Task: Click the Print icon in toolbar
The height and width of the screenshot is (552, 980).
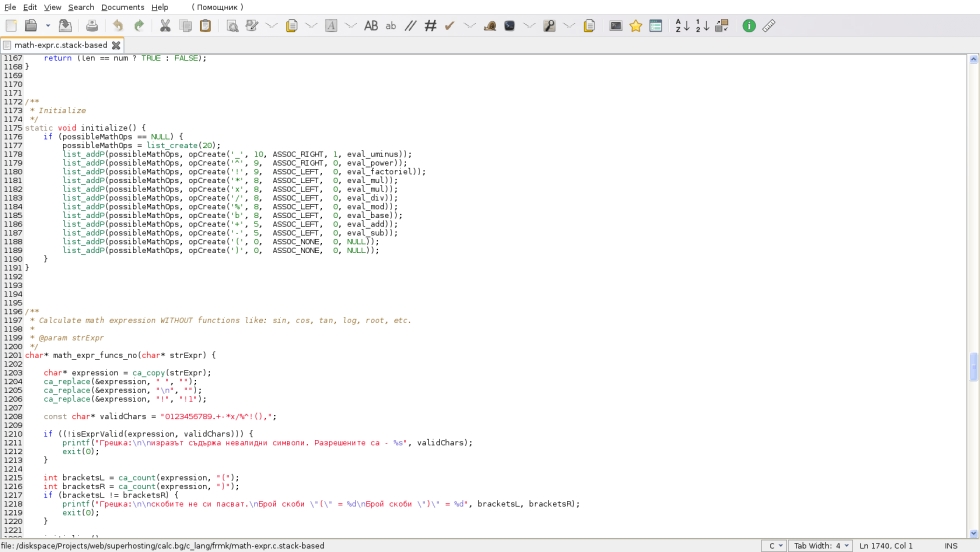Action: coord(91,26)
